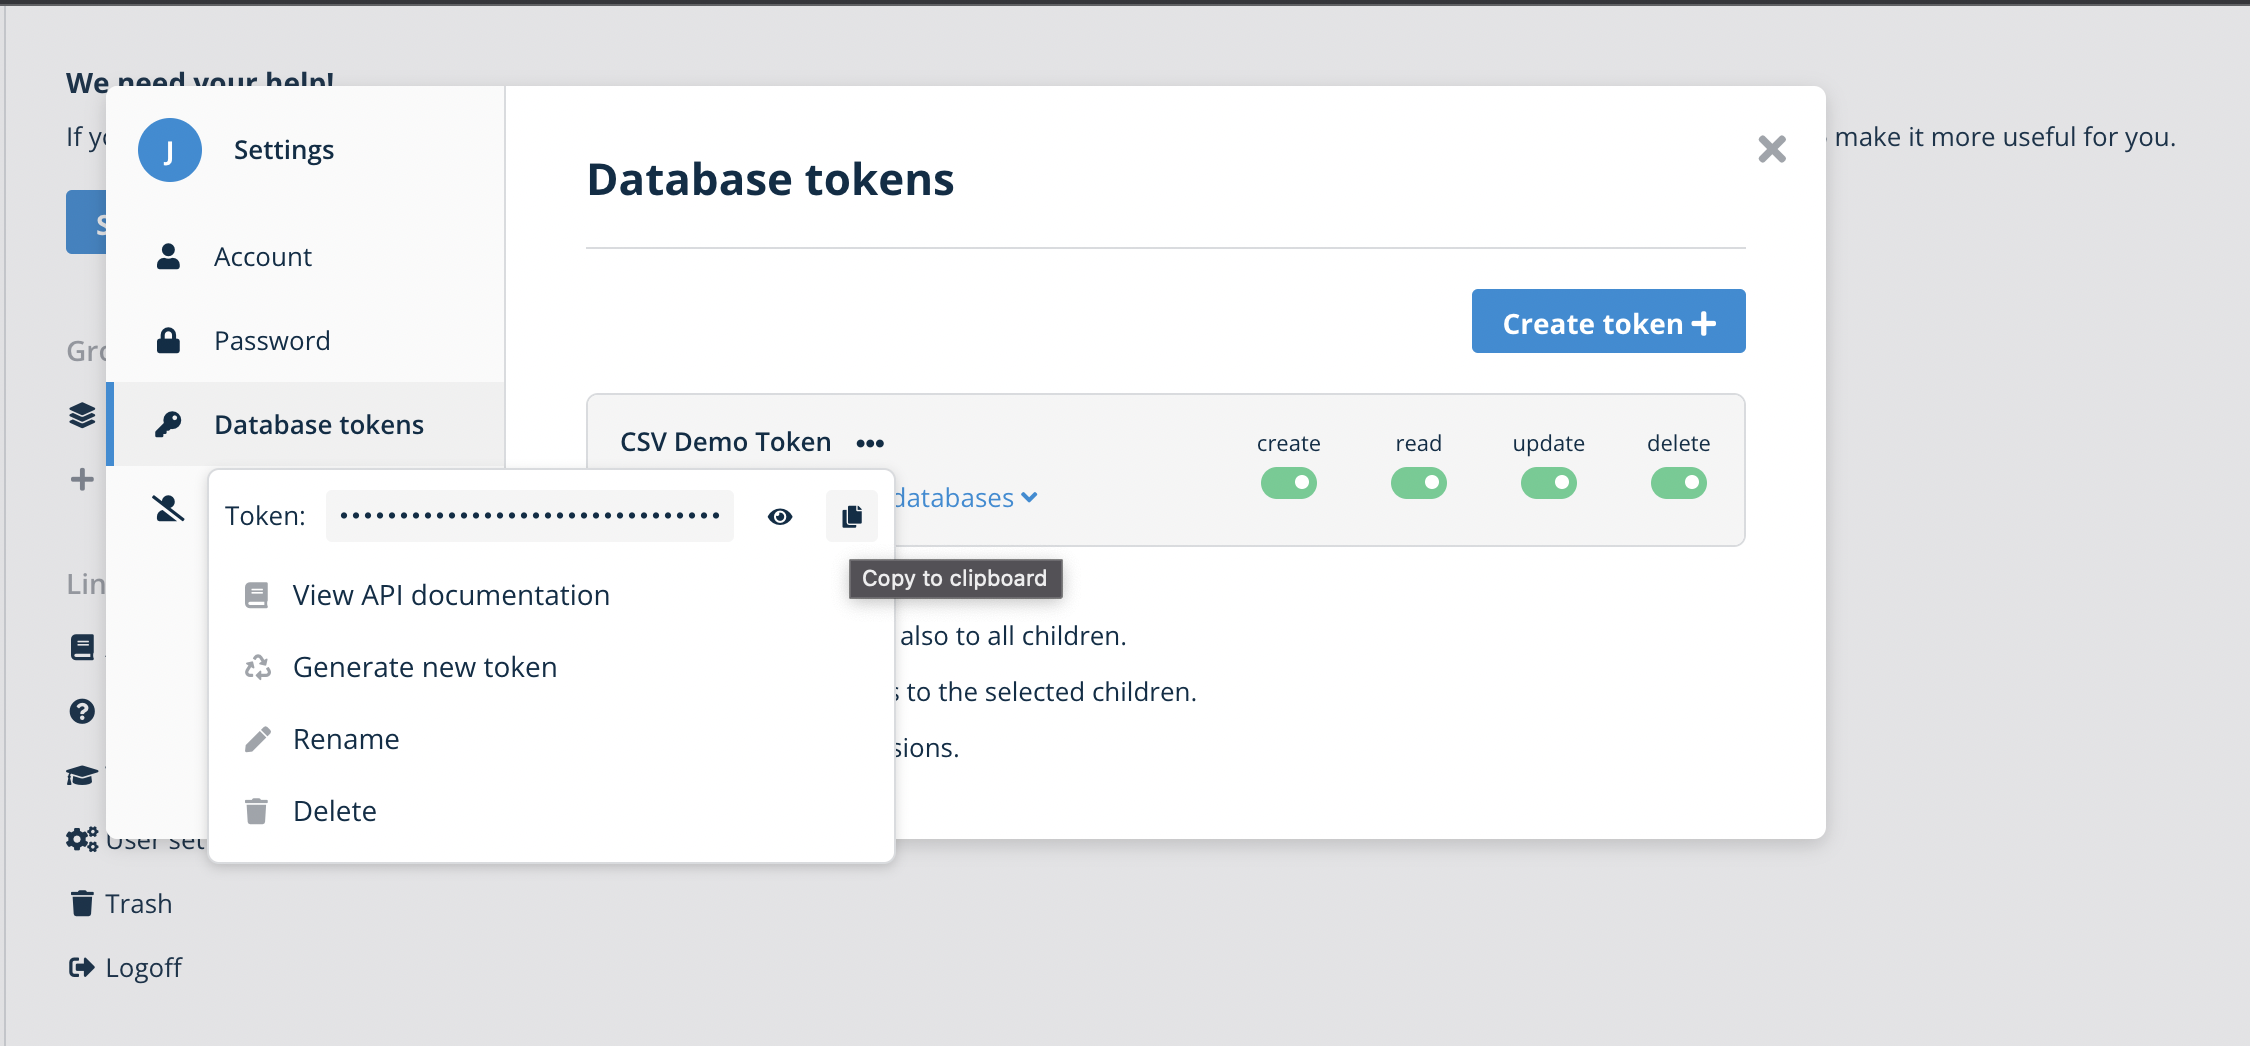Choose Rename in the token menu

(x=346, y=739)
